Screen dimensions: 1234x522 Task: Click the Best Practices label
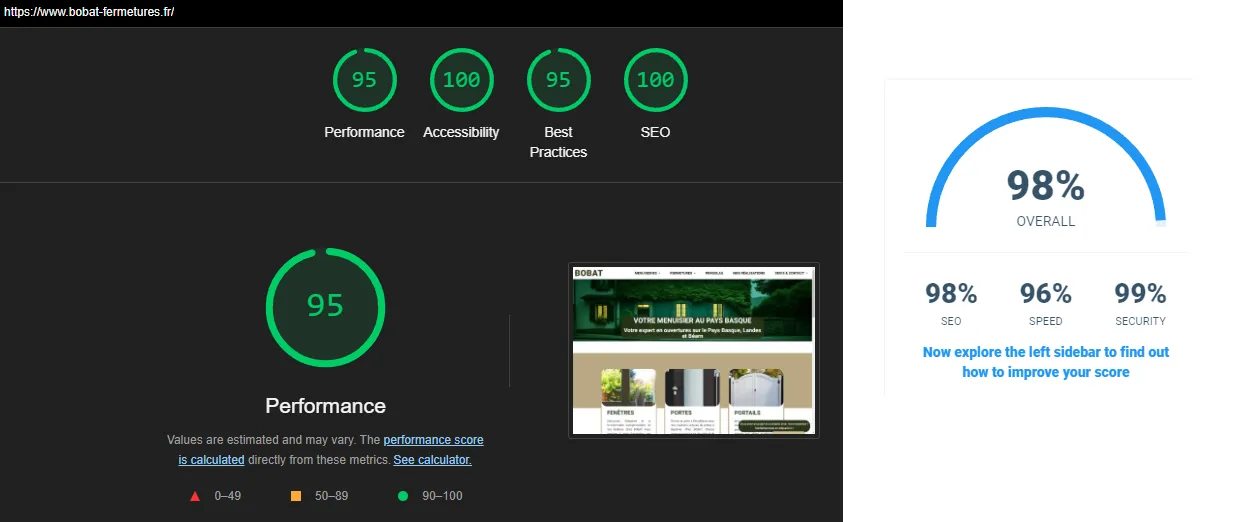pos(558,142)
